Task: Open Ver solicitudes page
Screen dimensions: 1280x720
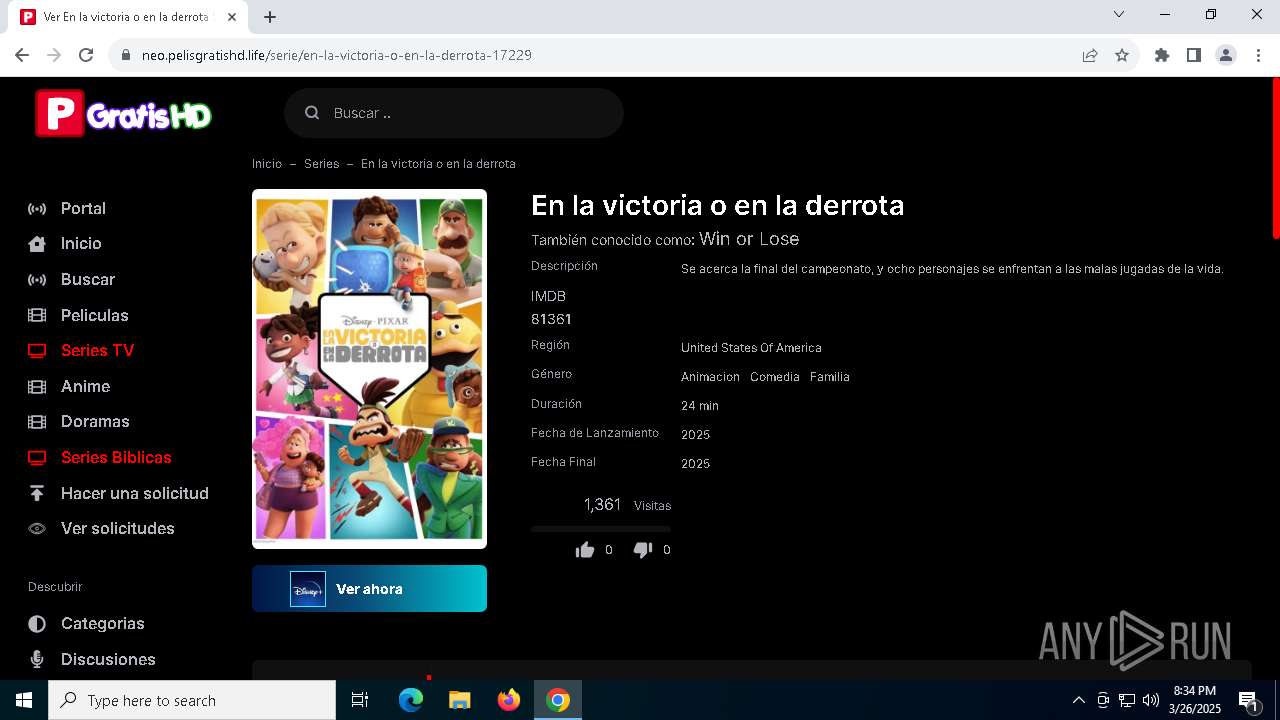Action: point(118,529)
